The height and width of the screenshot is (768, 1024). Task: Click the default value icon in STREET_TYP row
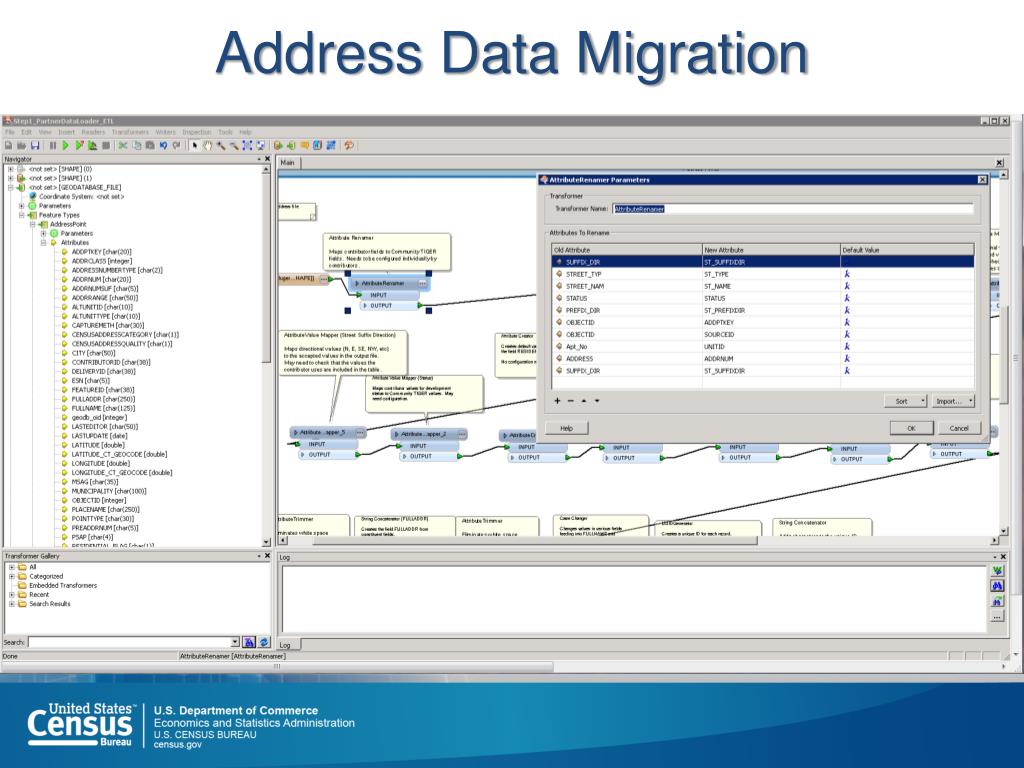point(847,274)
